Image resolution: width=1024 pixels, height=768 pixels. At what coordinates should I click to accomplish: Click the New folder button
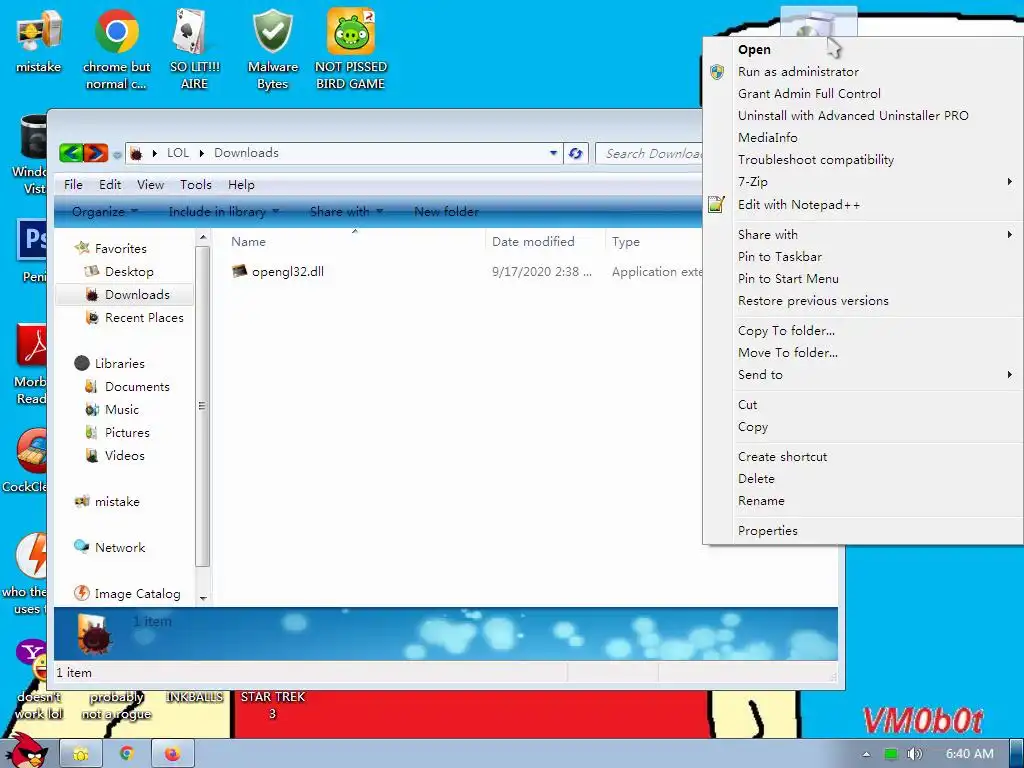pos(446,212)
